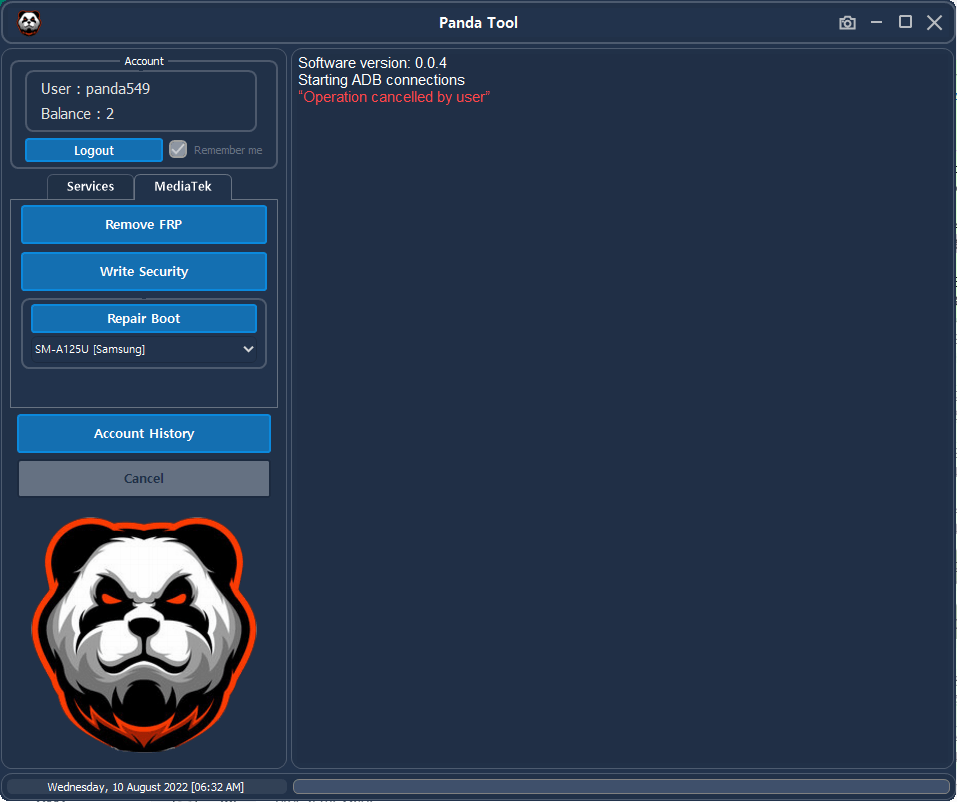This screenshot has width=957, height=802.
Task: Click the camera capture icon in title bar
Action: [847, 23]
